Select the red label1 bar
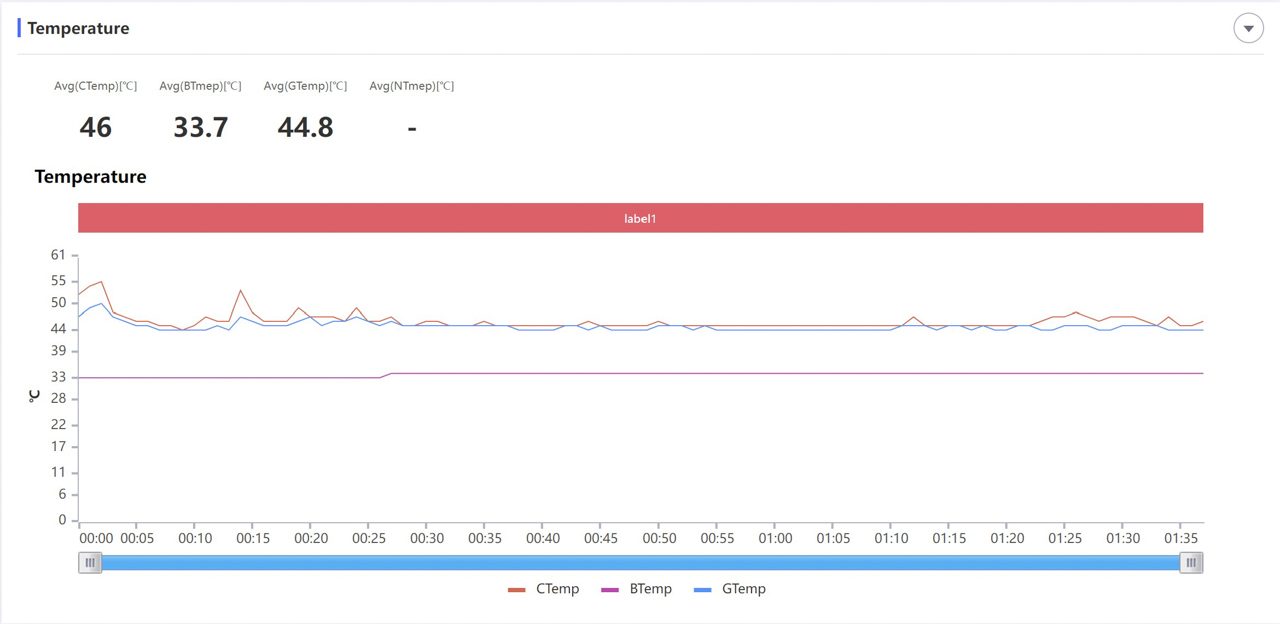 click(x=640, y=218)
